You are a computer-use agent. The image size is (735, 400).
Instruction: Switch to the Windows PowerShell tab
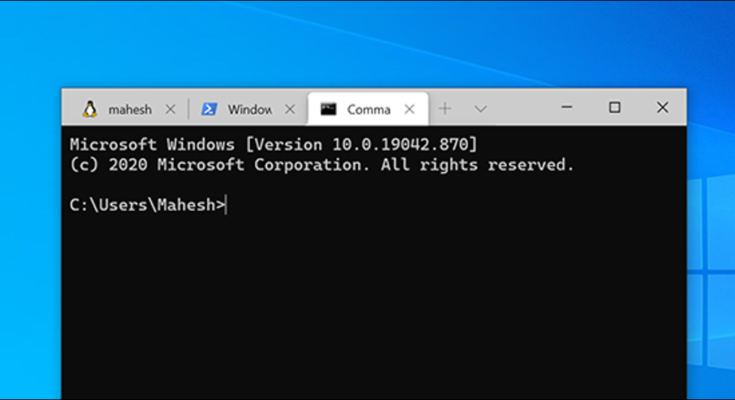coord(249,109)
